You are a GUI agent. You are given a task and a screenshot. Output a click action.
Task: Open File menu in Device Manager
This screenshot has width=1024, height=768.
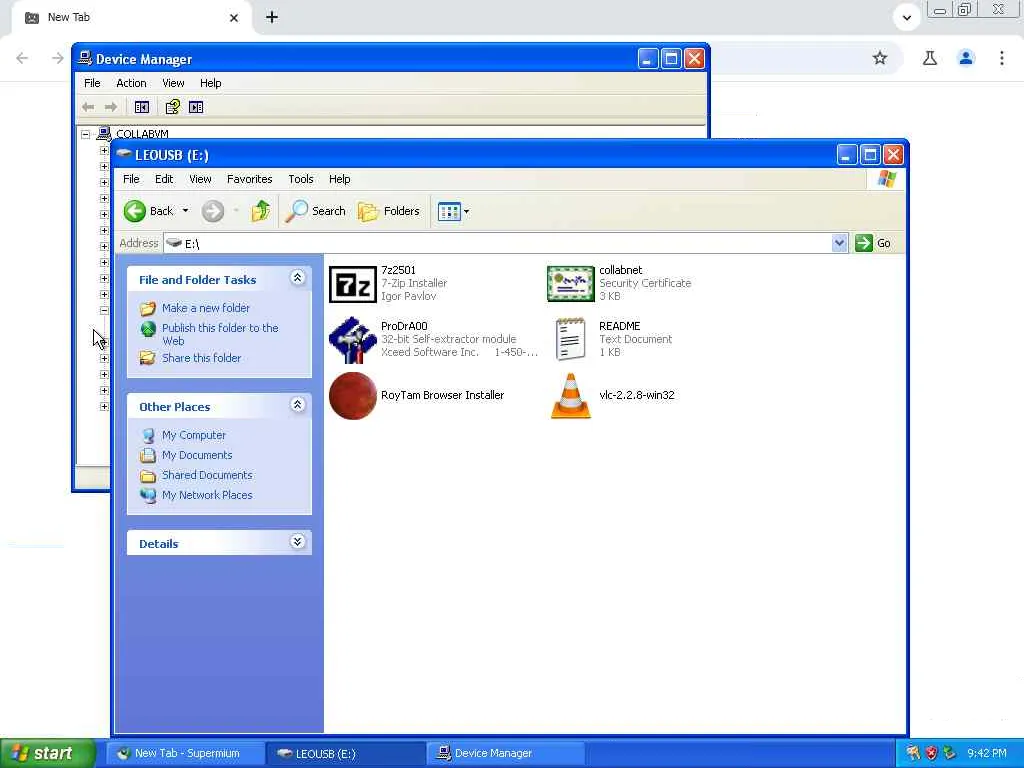click(92, 83)
